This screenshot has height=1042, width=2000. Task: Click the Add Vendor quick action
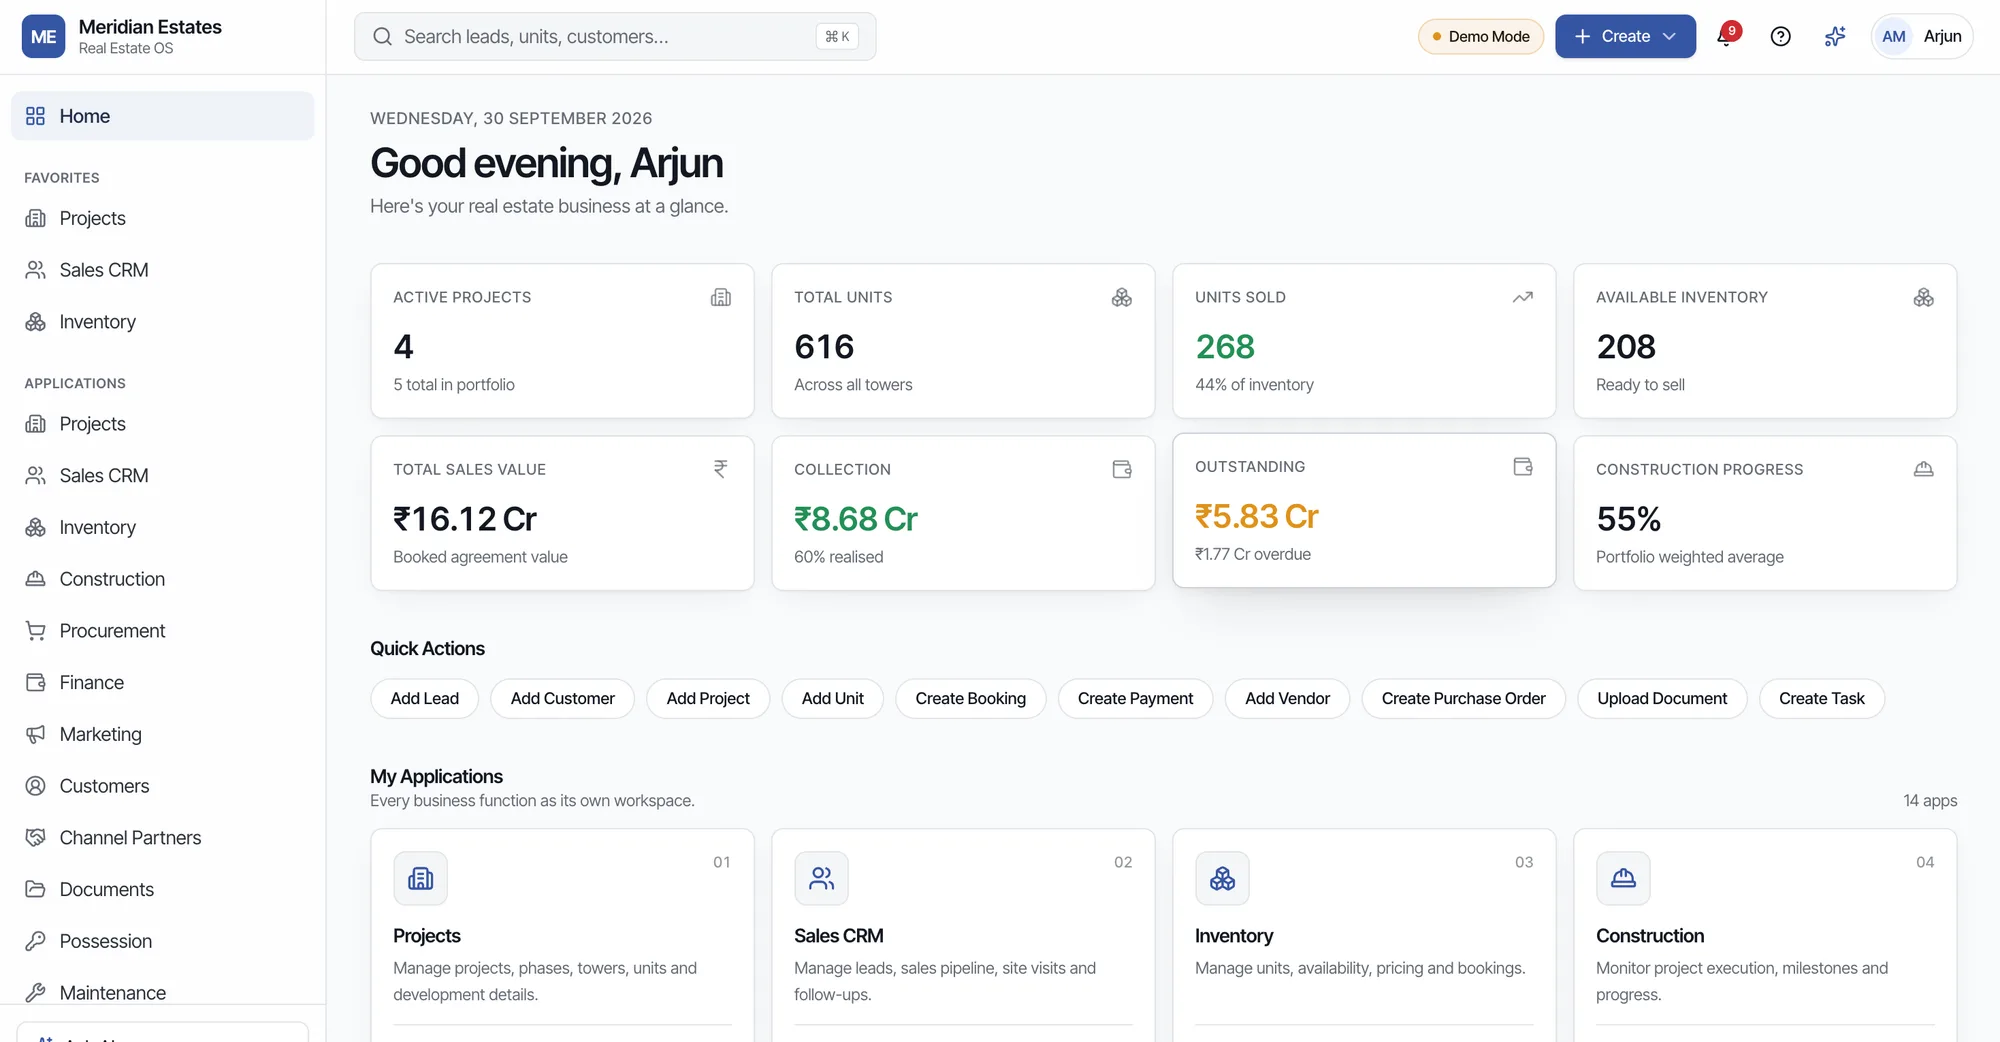click(x=1288, y=698)
